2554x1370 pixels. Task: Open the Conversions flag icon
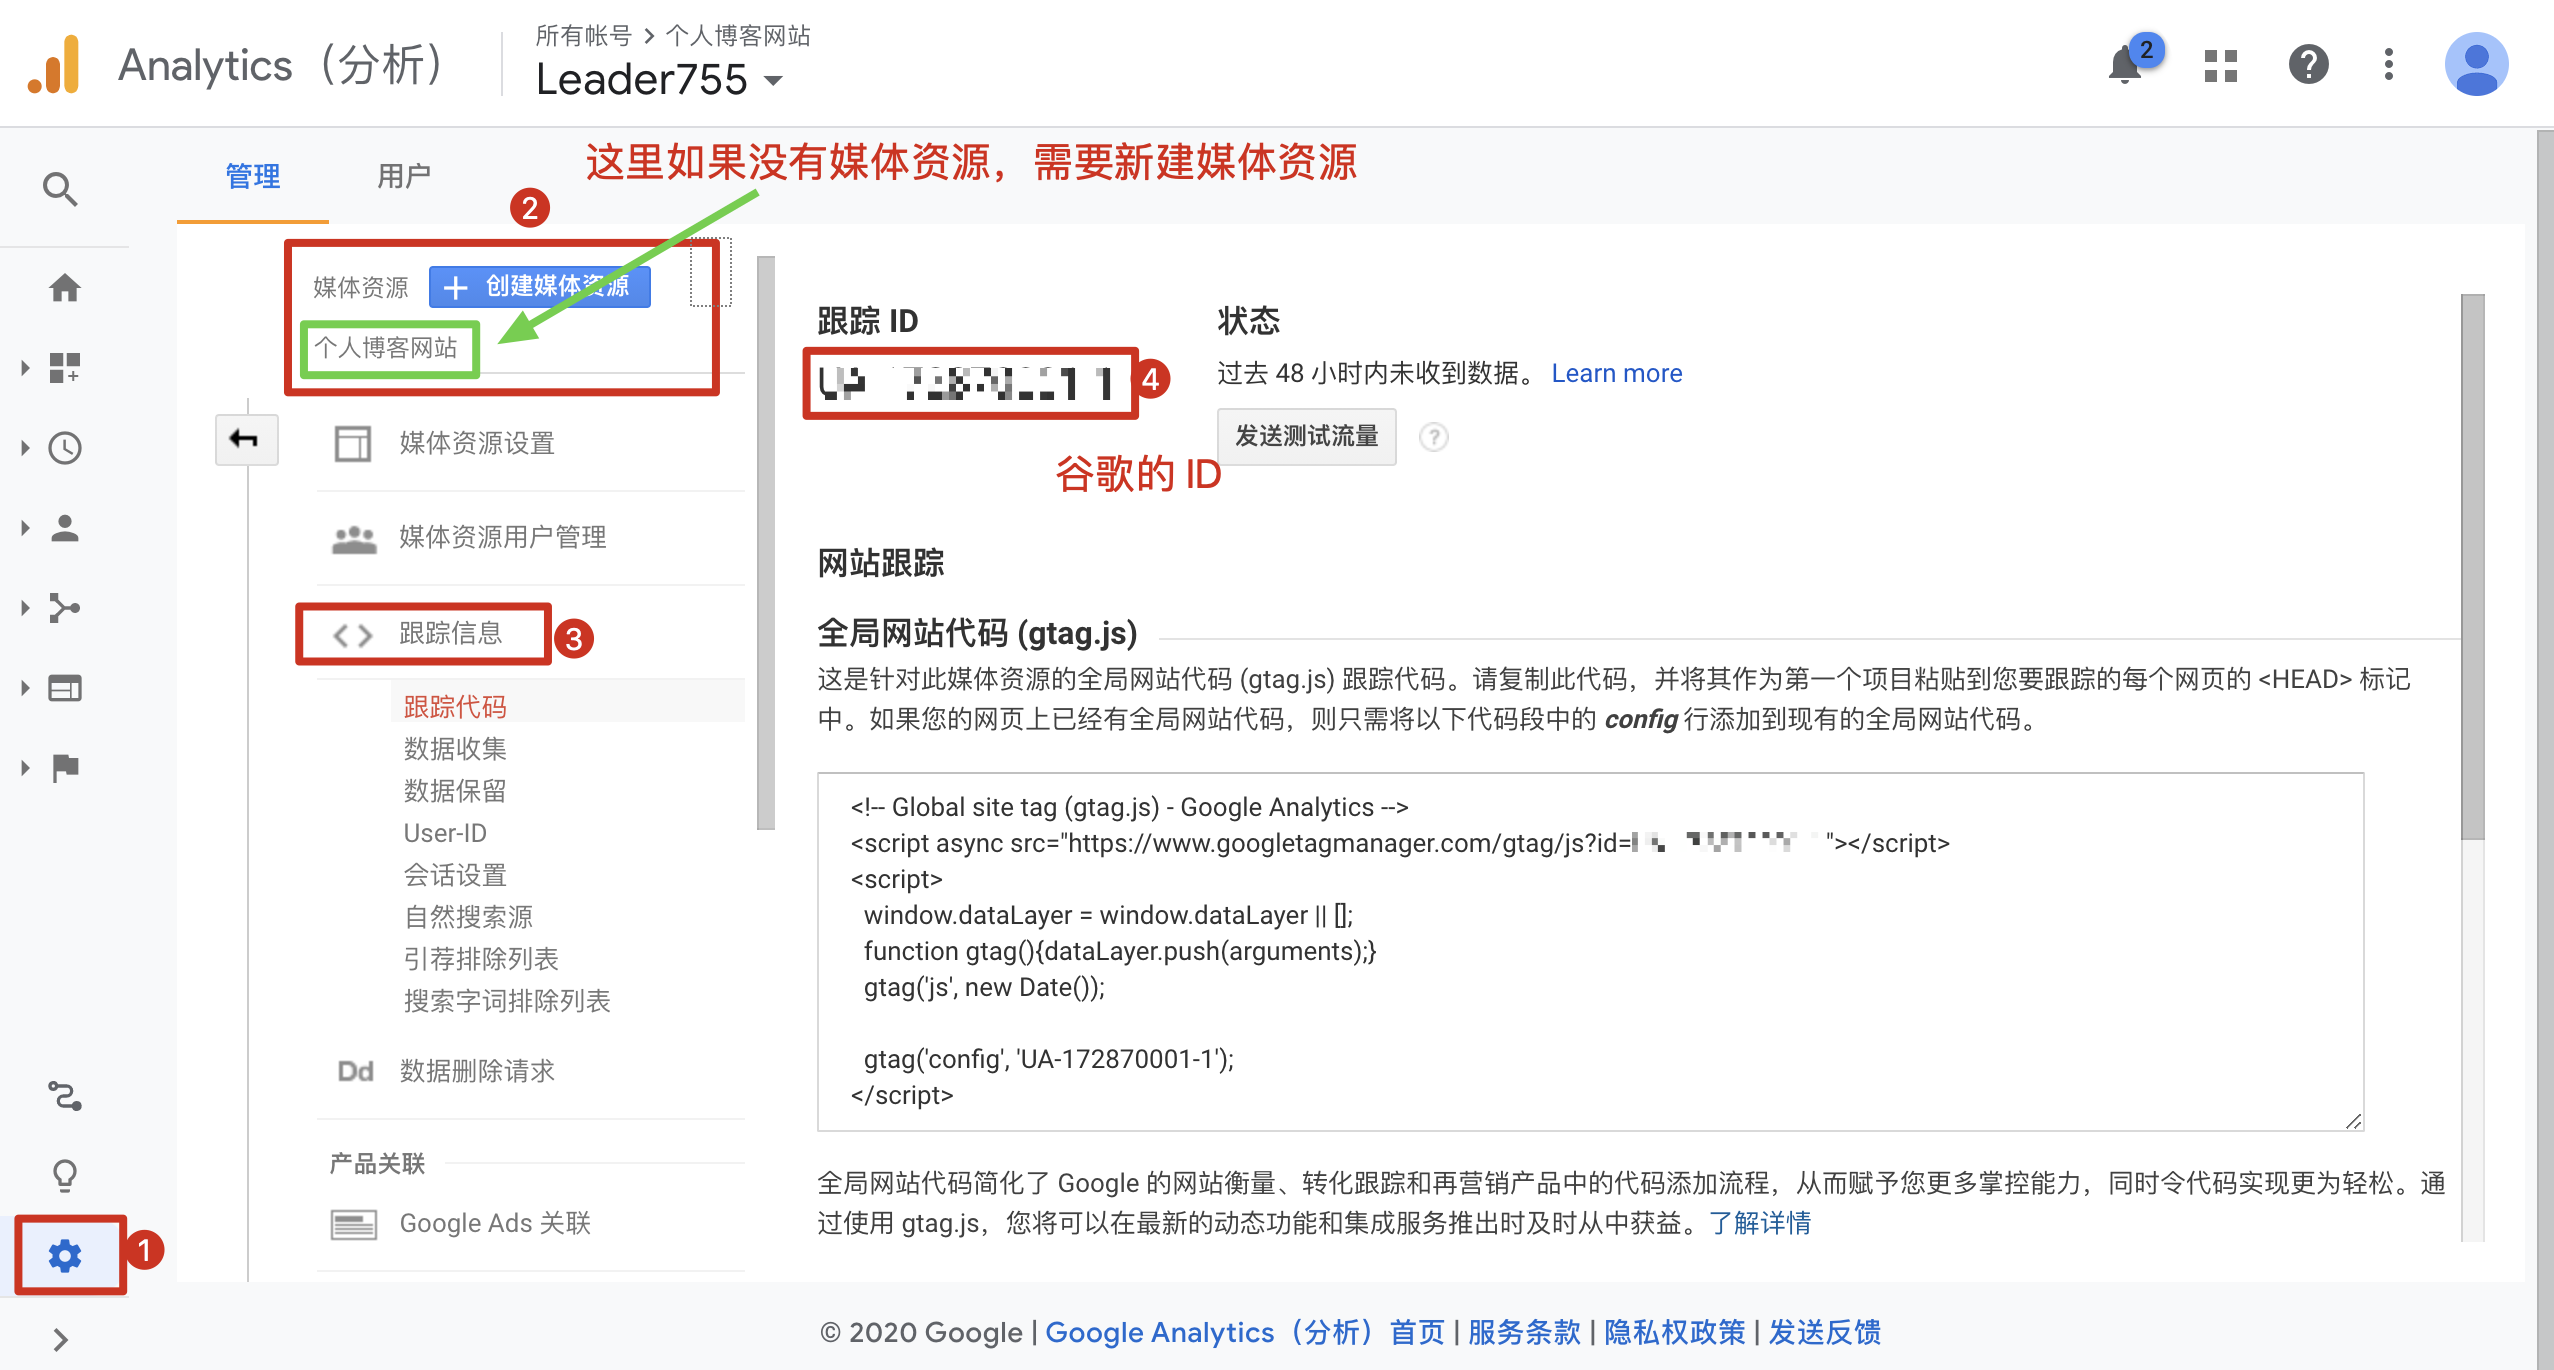65,767
